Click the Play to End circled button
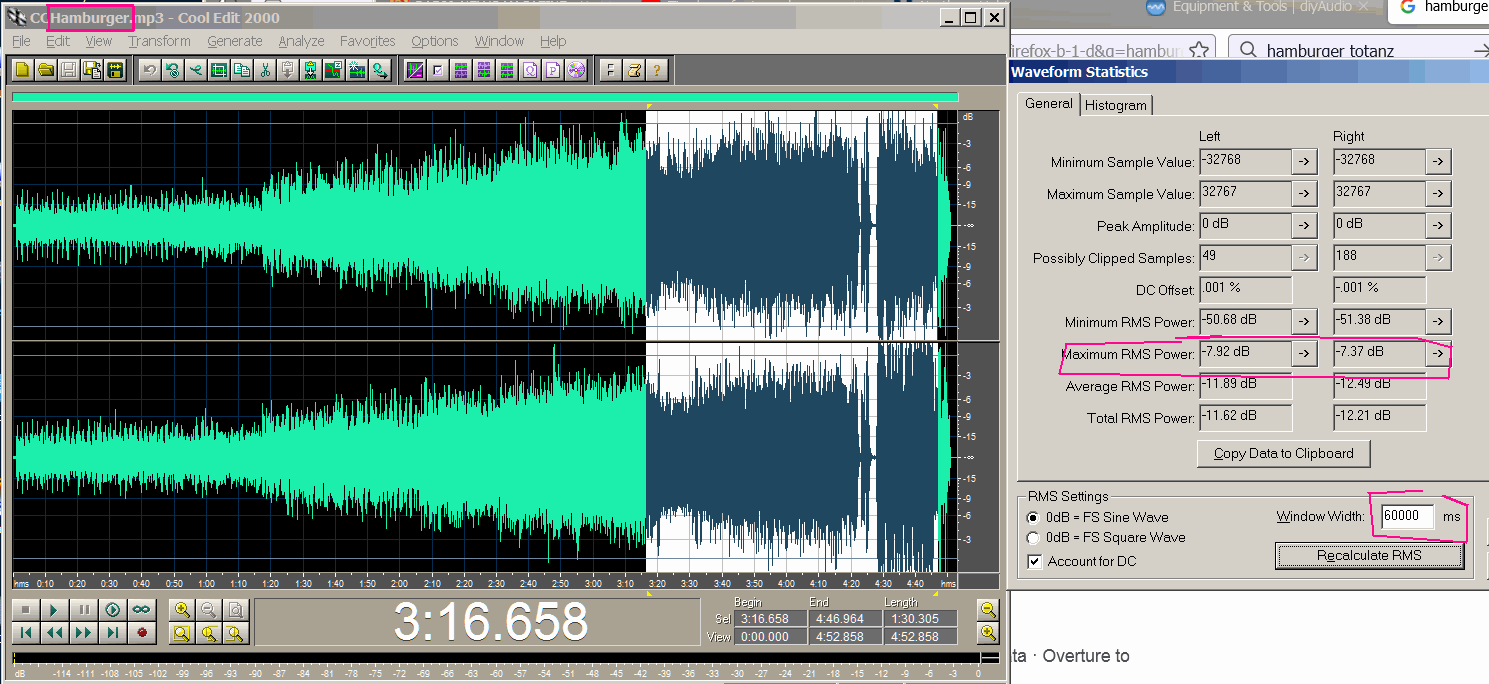Viewport: 1489px width, 684px height. (x=113, y=609)
